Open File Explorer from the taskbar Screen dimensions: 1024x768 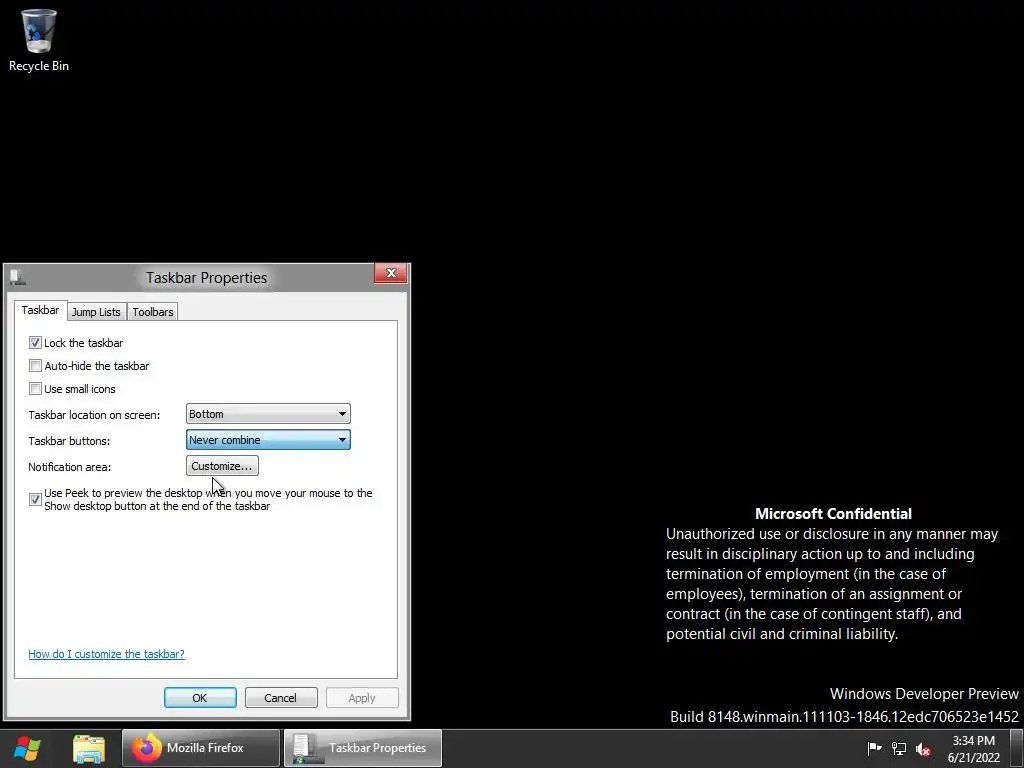(89, 748)
